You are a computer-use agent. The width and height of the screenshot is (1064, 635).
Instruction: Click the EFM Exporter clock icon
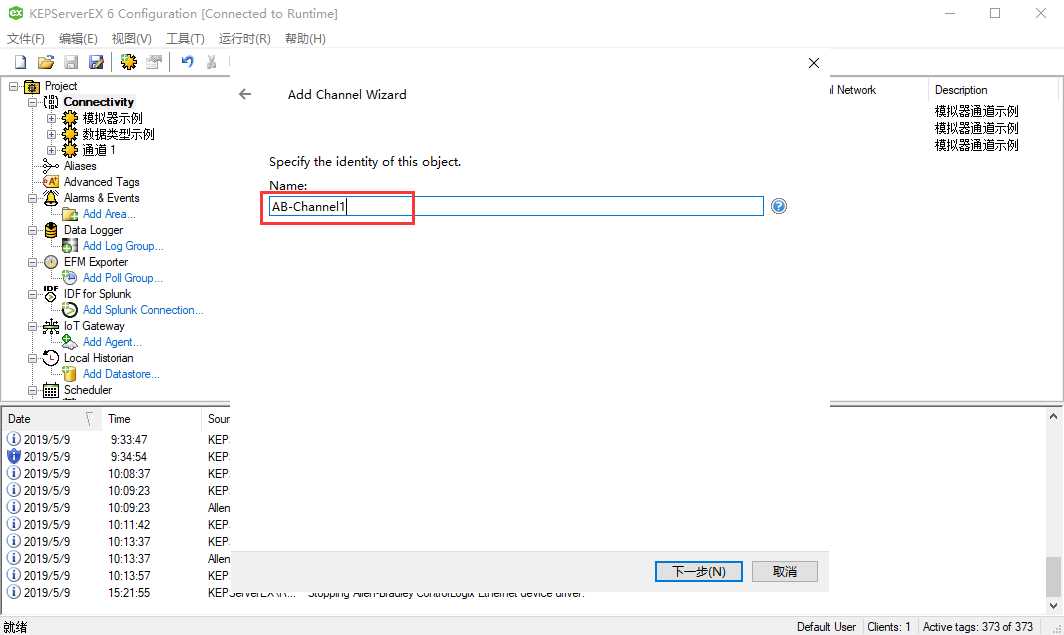point(51,262)
